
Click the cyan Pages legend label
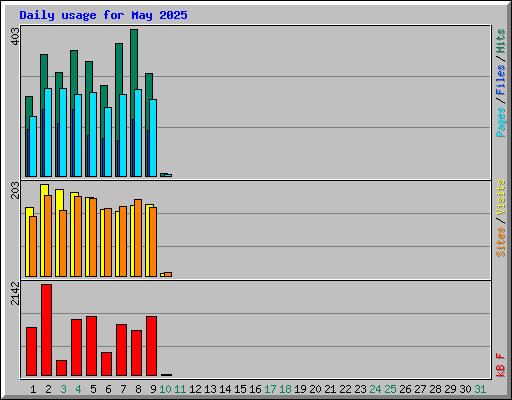(501, 122)
